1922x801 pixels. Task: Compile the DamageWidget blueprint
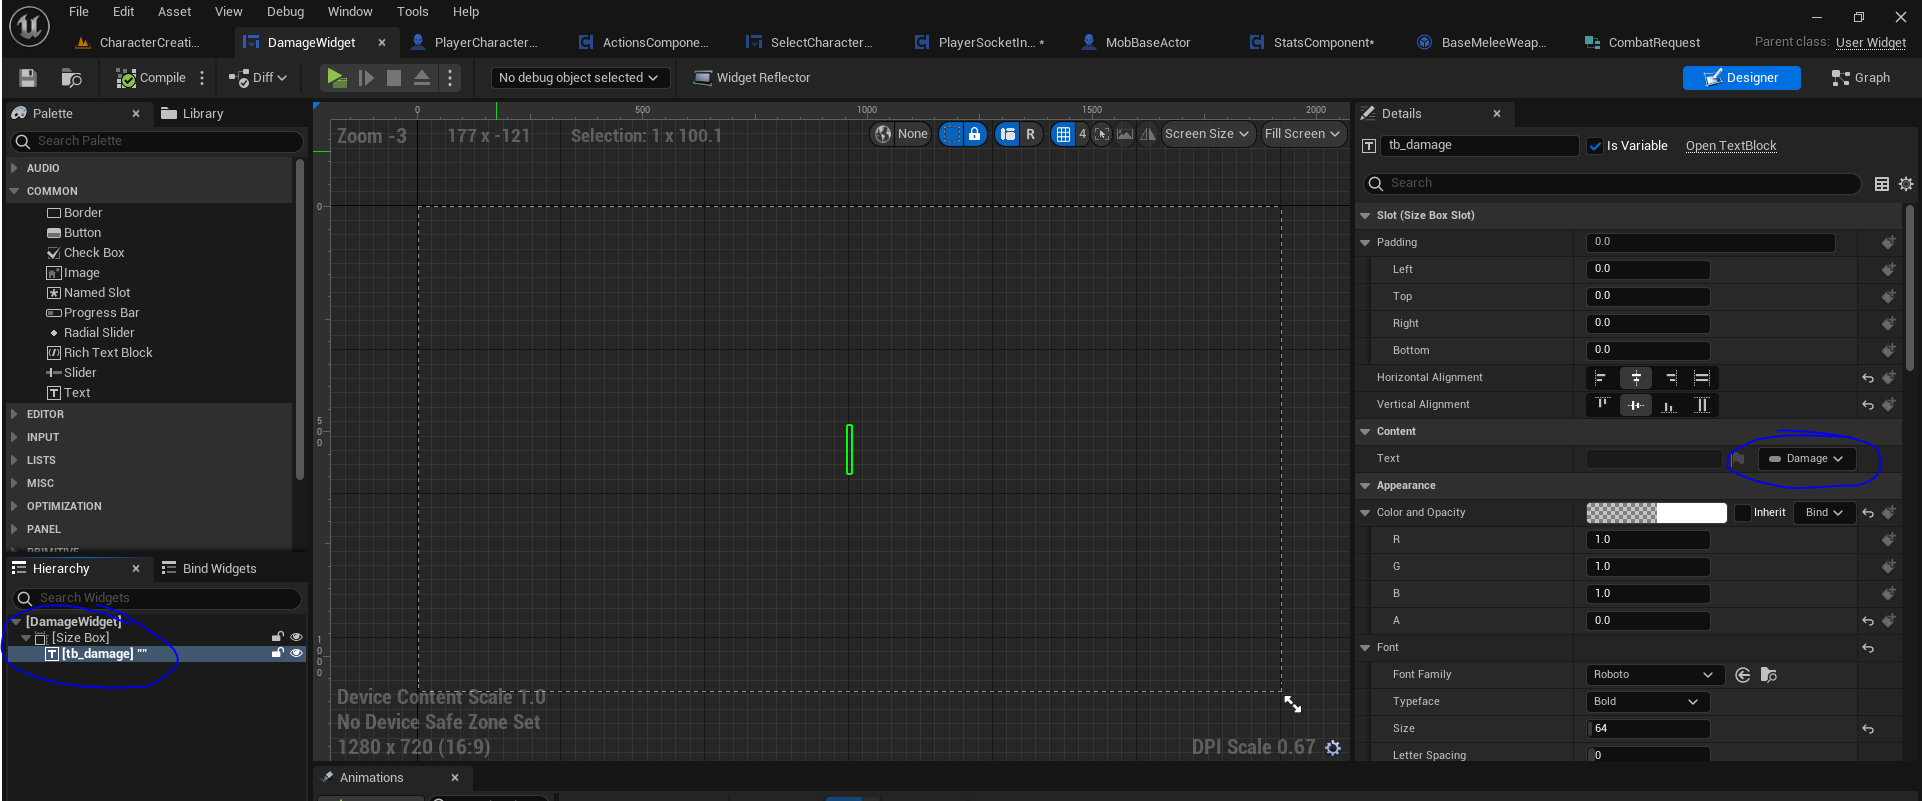pyautogui.click(x=151, y=78)
